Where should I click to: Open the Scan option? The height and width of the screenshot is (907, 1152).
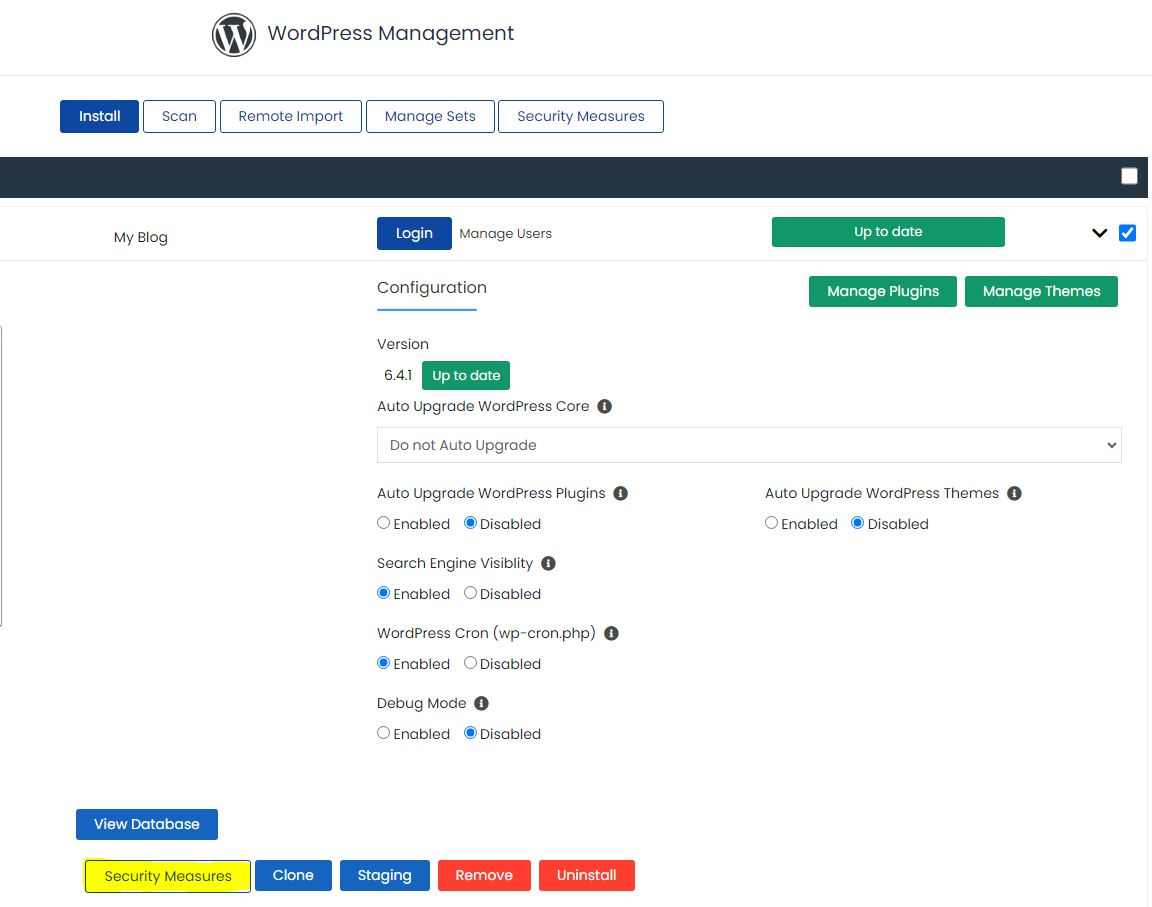[179, 116]
